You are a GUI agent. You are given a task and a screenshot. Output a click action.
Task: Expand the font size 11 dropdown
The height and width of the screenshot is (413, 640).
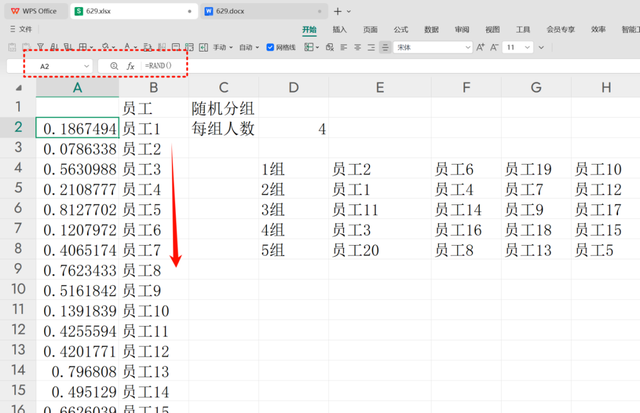[x=527, y=47]
